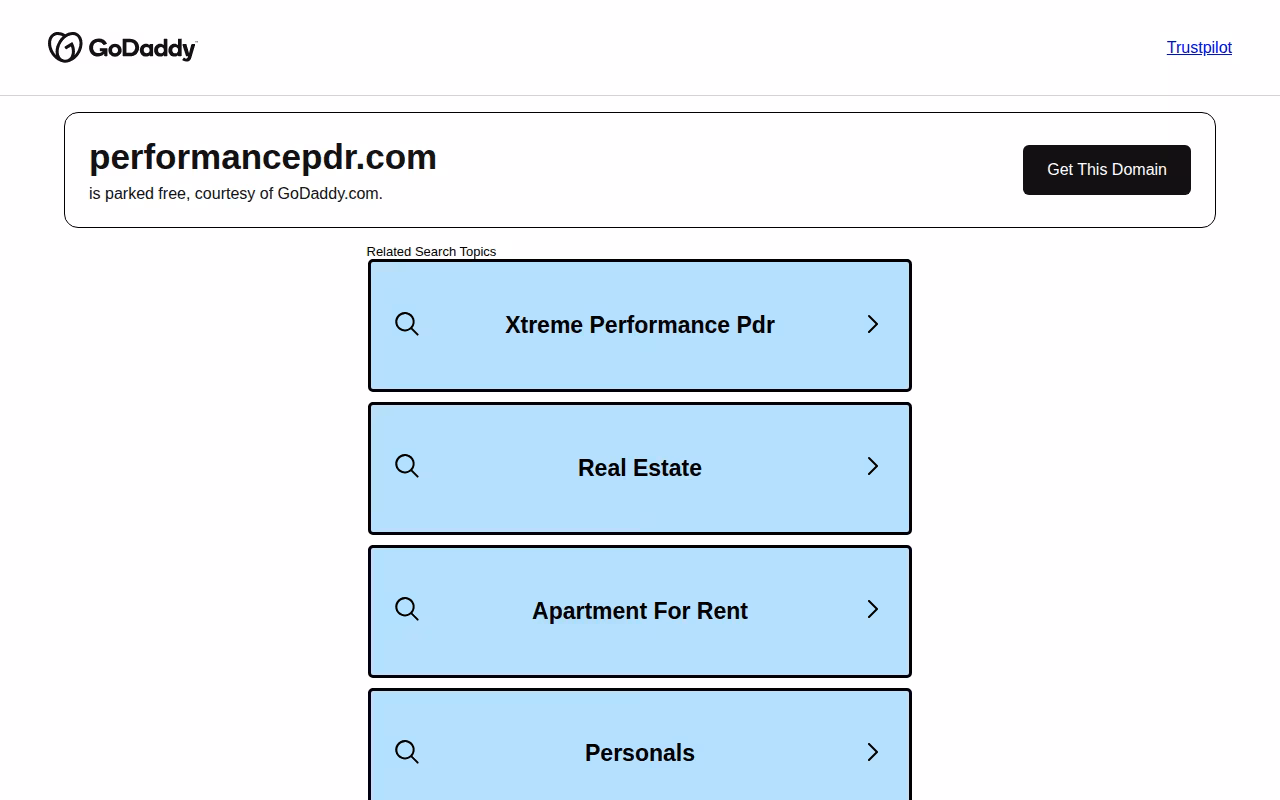The width and height of the screenshot is (1280, 800).
Task: Click the magnifier icon beside Personals
Action: tap(407, 752)
